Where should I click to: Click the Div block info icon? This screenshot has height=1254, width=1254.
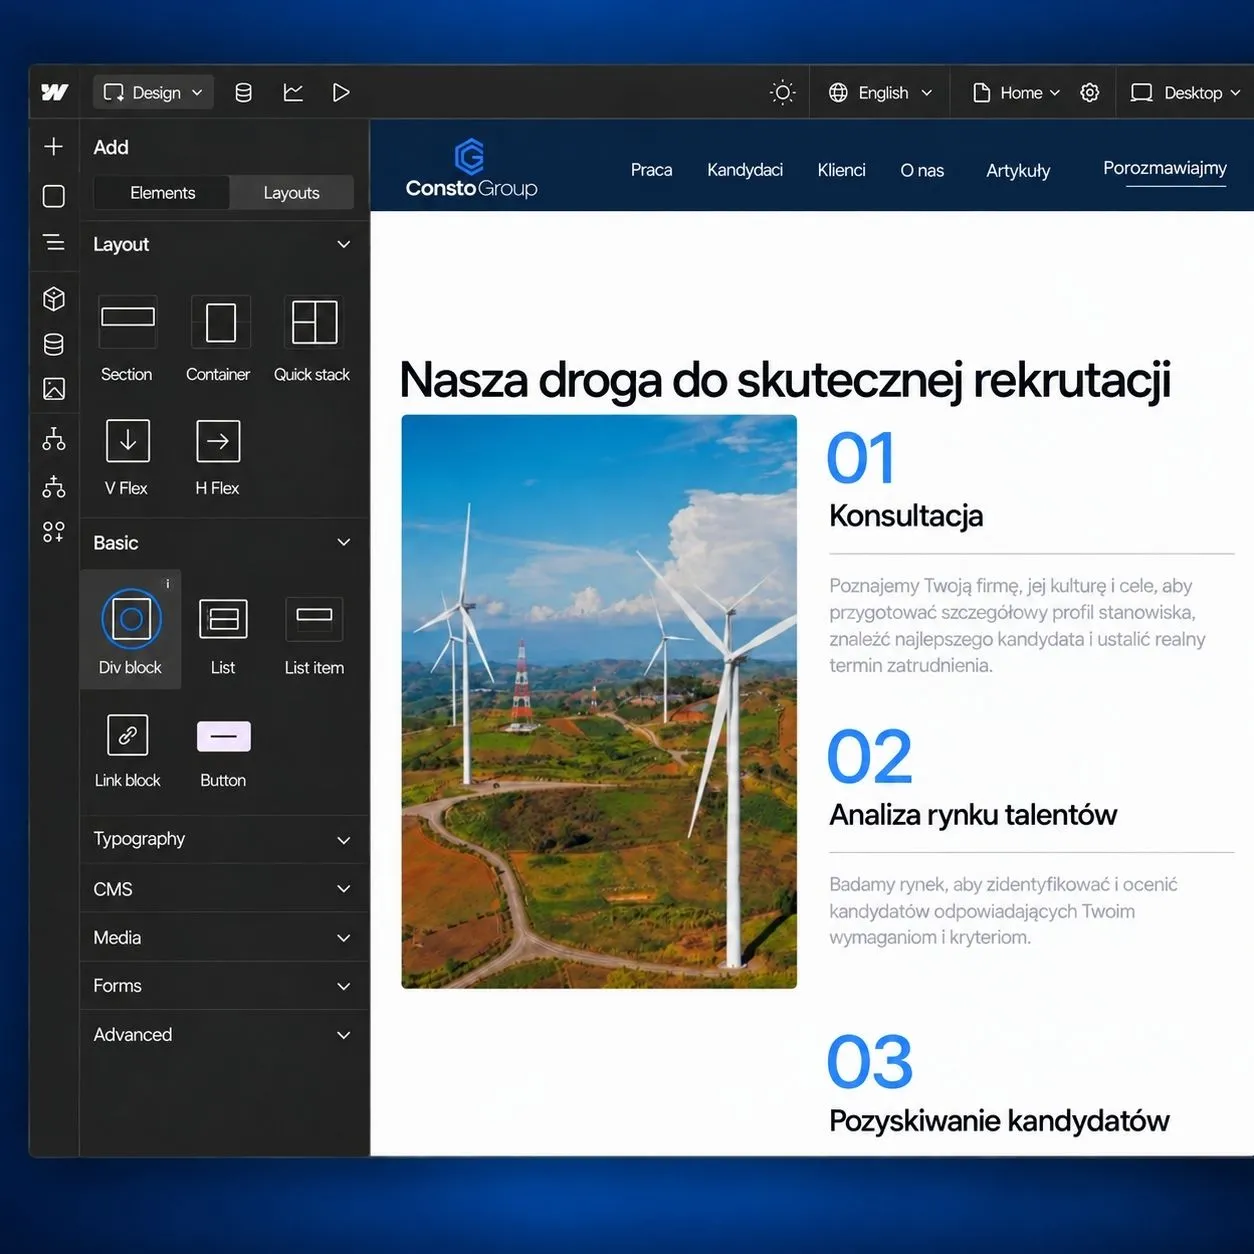tap(168, 584)
